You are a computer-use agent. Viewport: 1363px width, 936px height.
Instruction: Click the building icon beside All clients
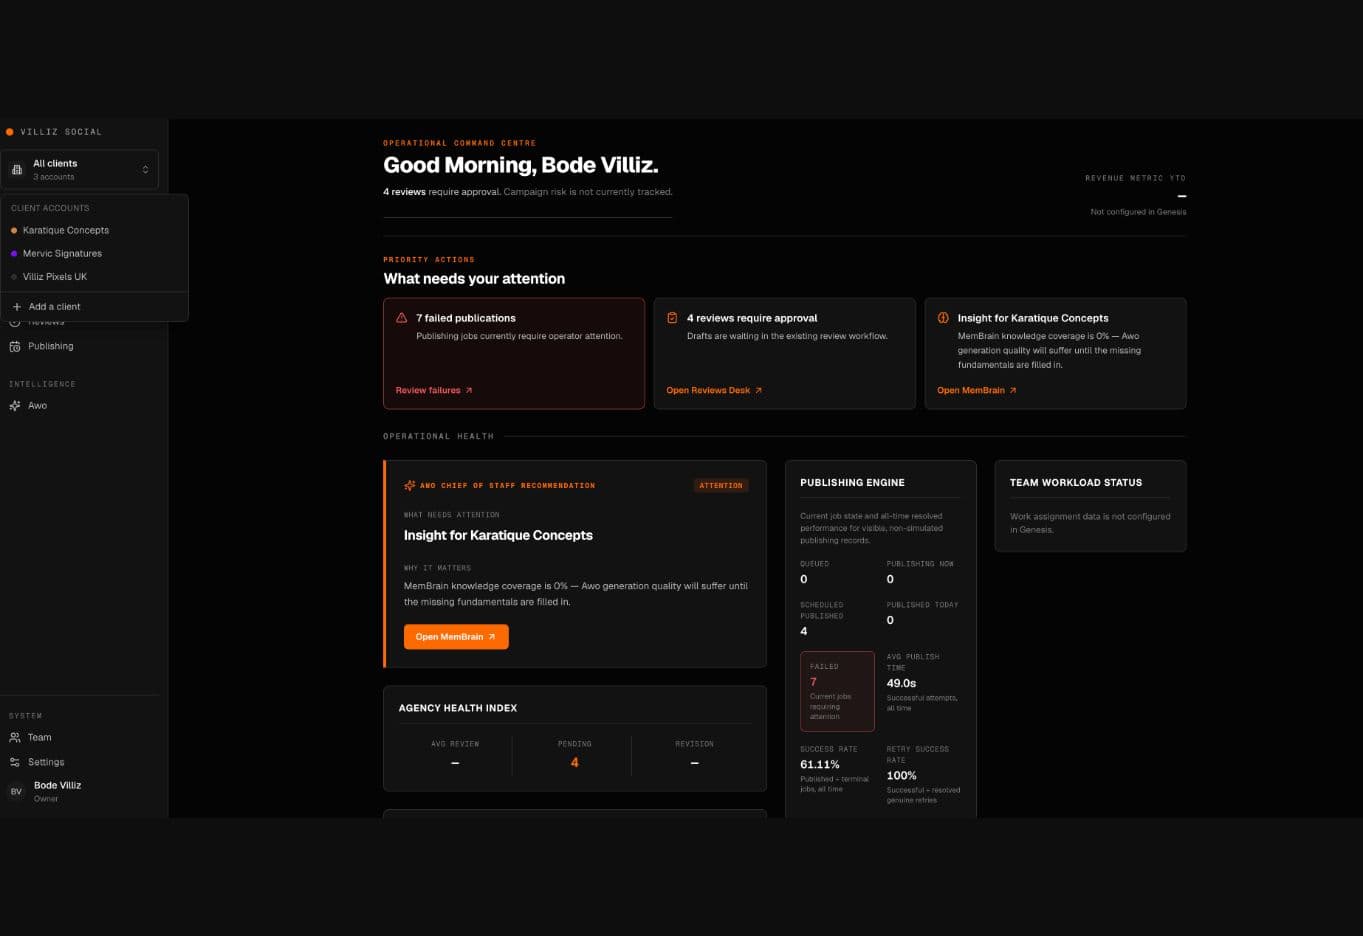click(x=17, y=170)
